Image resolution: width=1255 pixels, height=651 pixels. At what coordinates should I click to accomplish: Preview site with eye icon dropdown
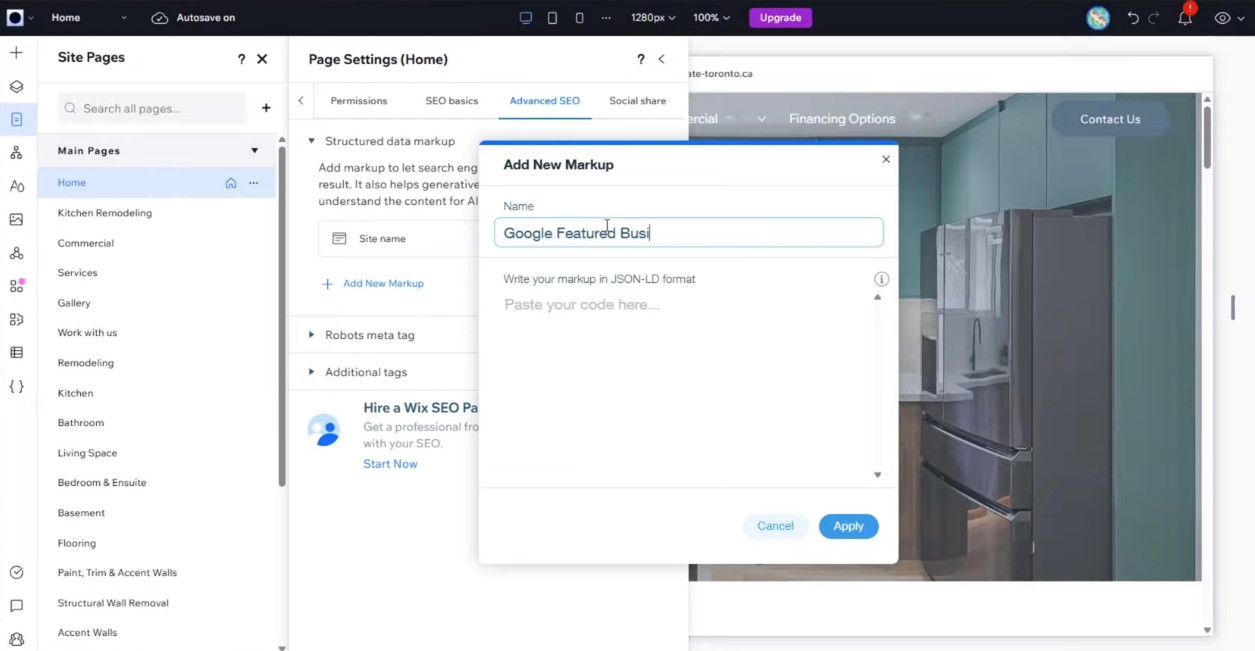[1227, 18]
